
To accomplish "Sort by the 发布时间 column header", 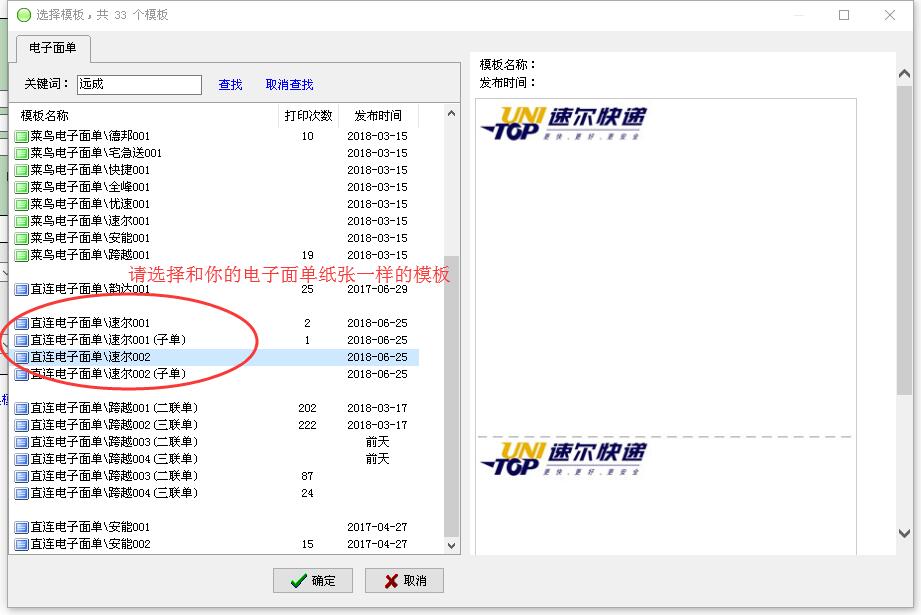I will 379,116.
